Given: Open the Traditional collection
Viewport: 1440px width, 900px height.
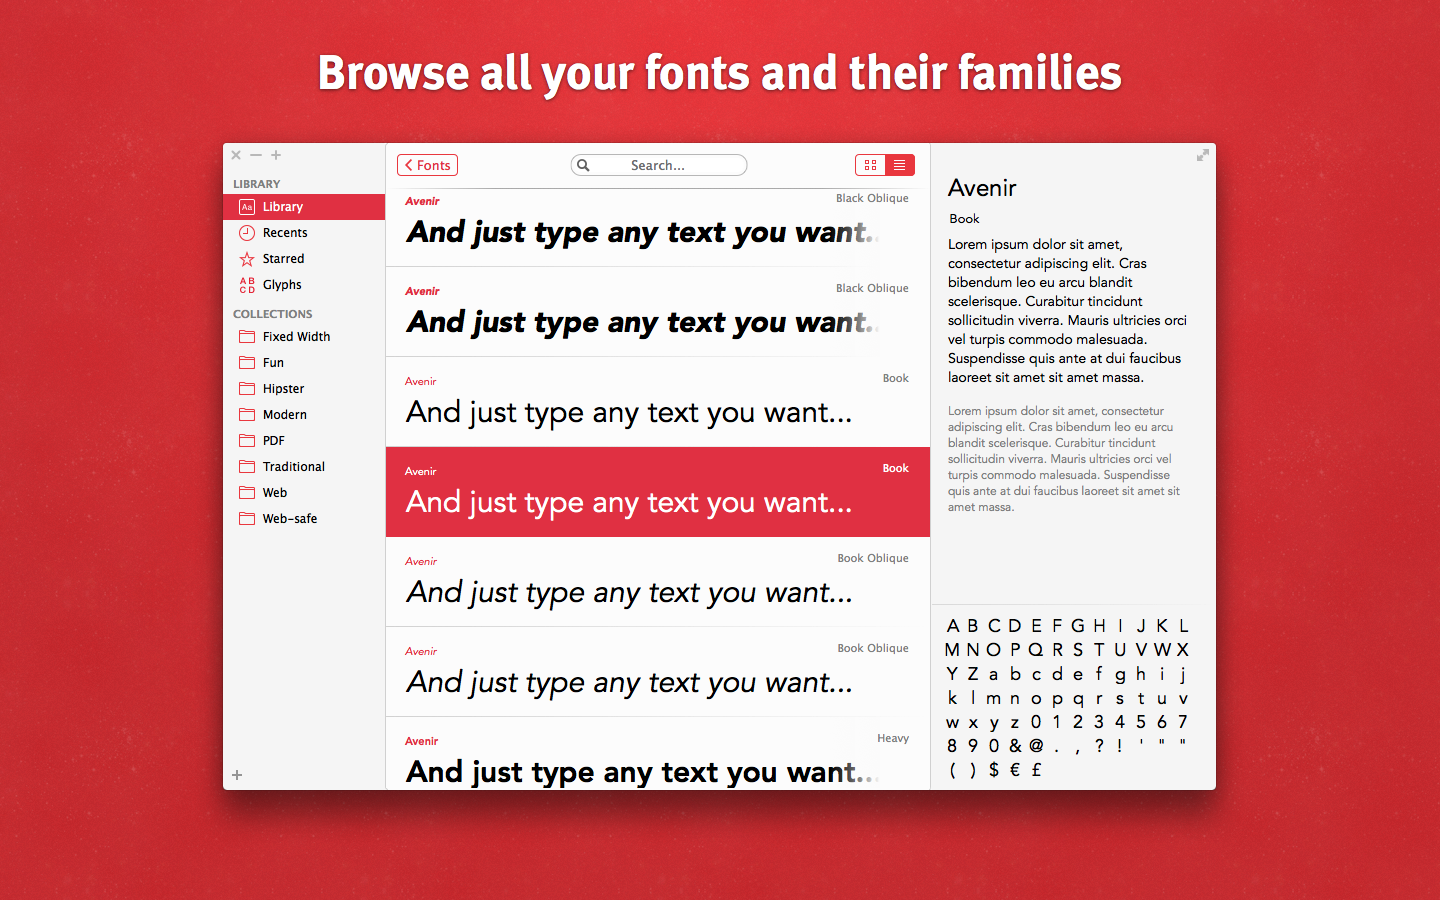Looking at the screenshot, I should click(293, 467).
